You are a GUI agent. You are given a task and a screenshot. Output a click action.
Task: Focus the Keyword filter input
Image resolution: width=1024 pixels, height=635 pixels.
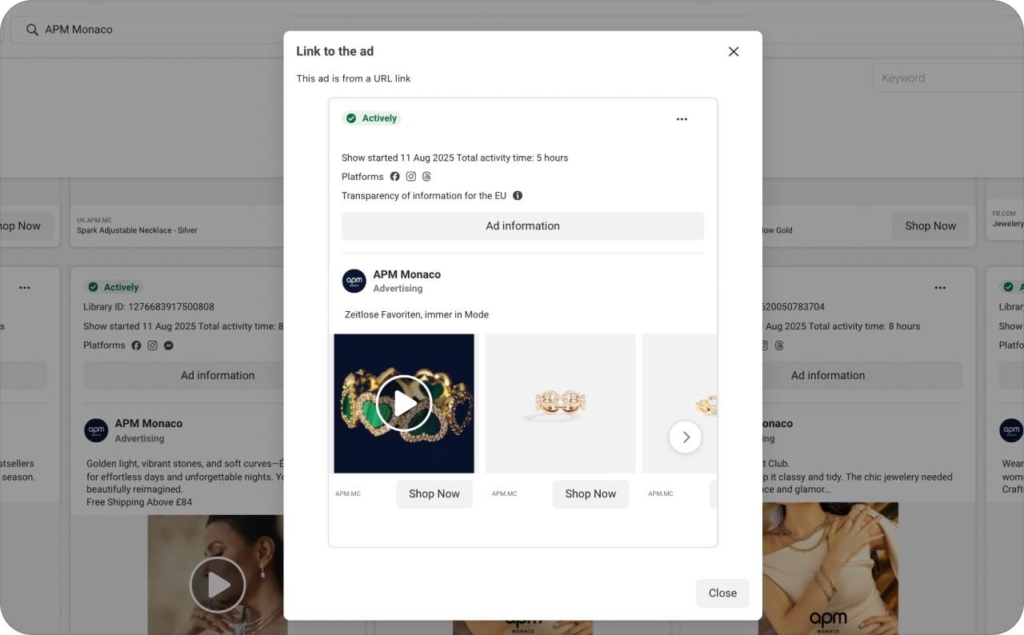point(945,78)
